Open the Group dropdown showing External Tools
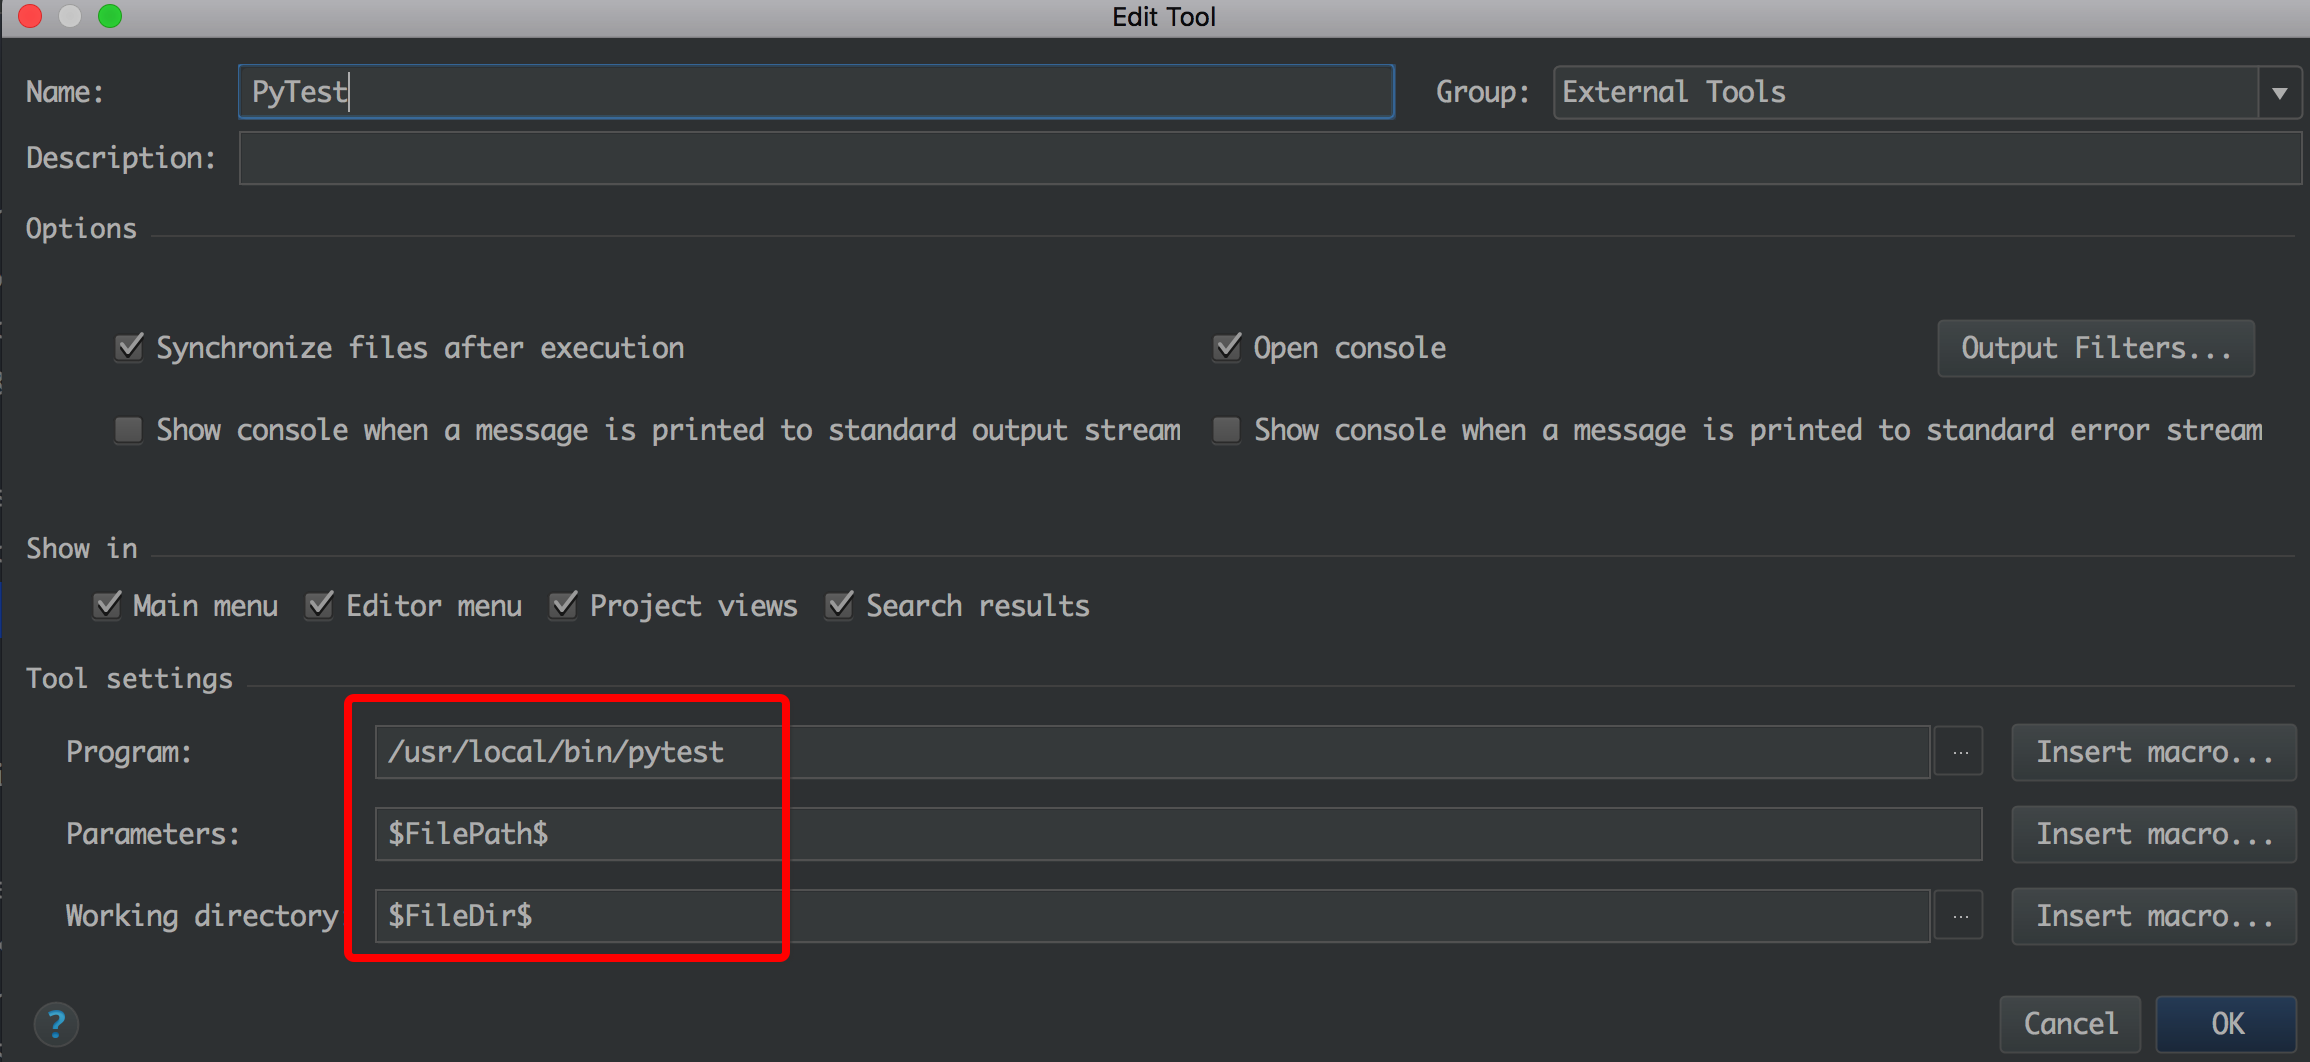Viewport: 2310px width, 1062px height. (x=2278, y=91)
